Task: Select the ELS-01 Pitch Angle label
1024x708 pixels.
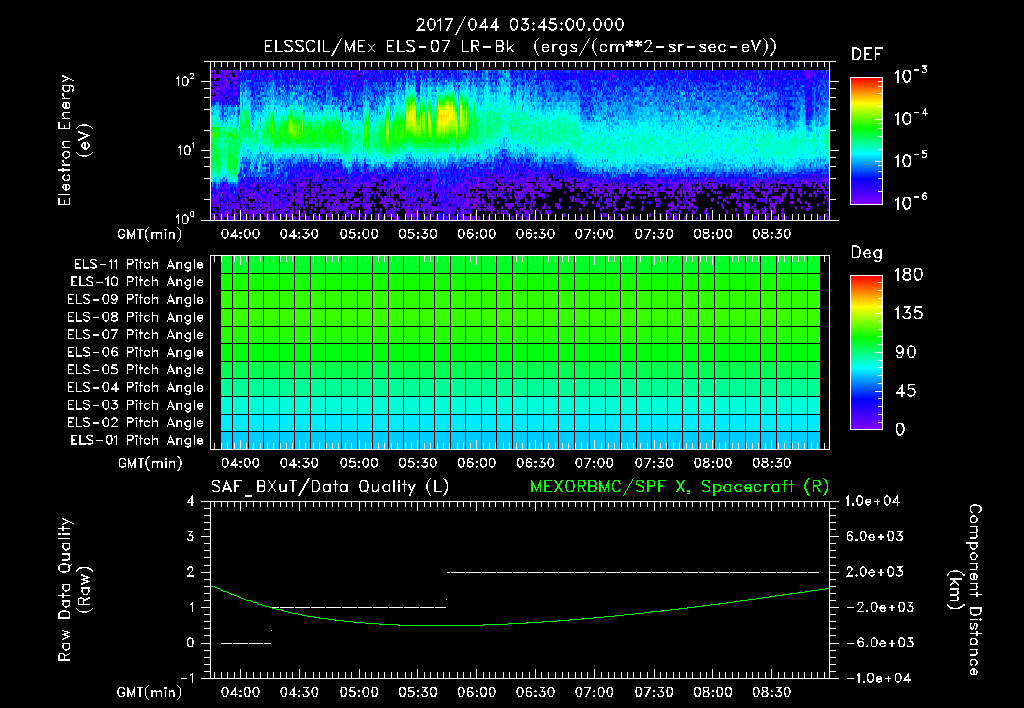Action: pyautogui.click(x=137, y=440)
